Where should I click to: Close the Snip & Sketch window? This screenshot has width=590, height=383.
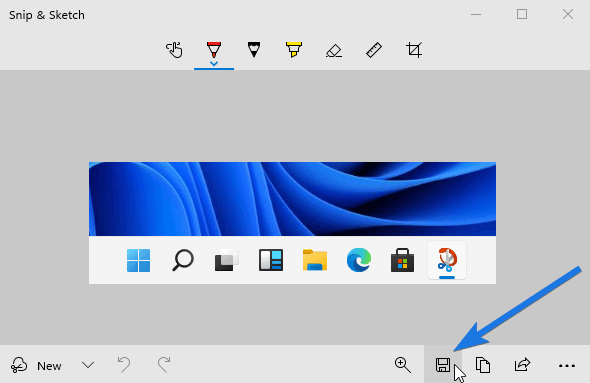coord(568,14)
